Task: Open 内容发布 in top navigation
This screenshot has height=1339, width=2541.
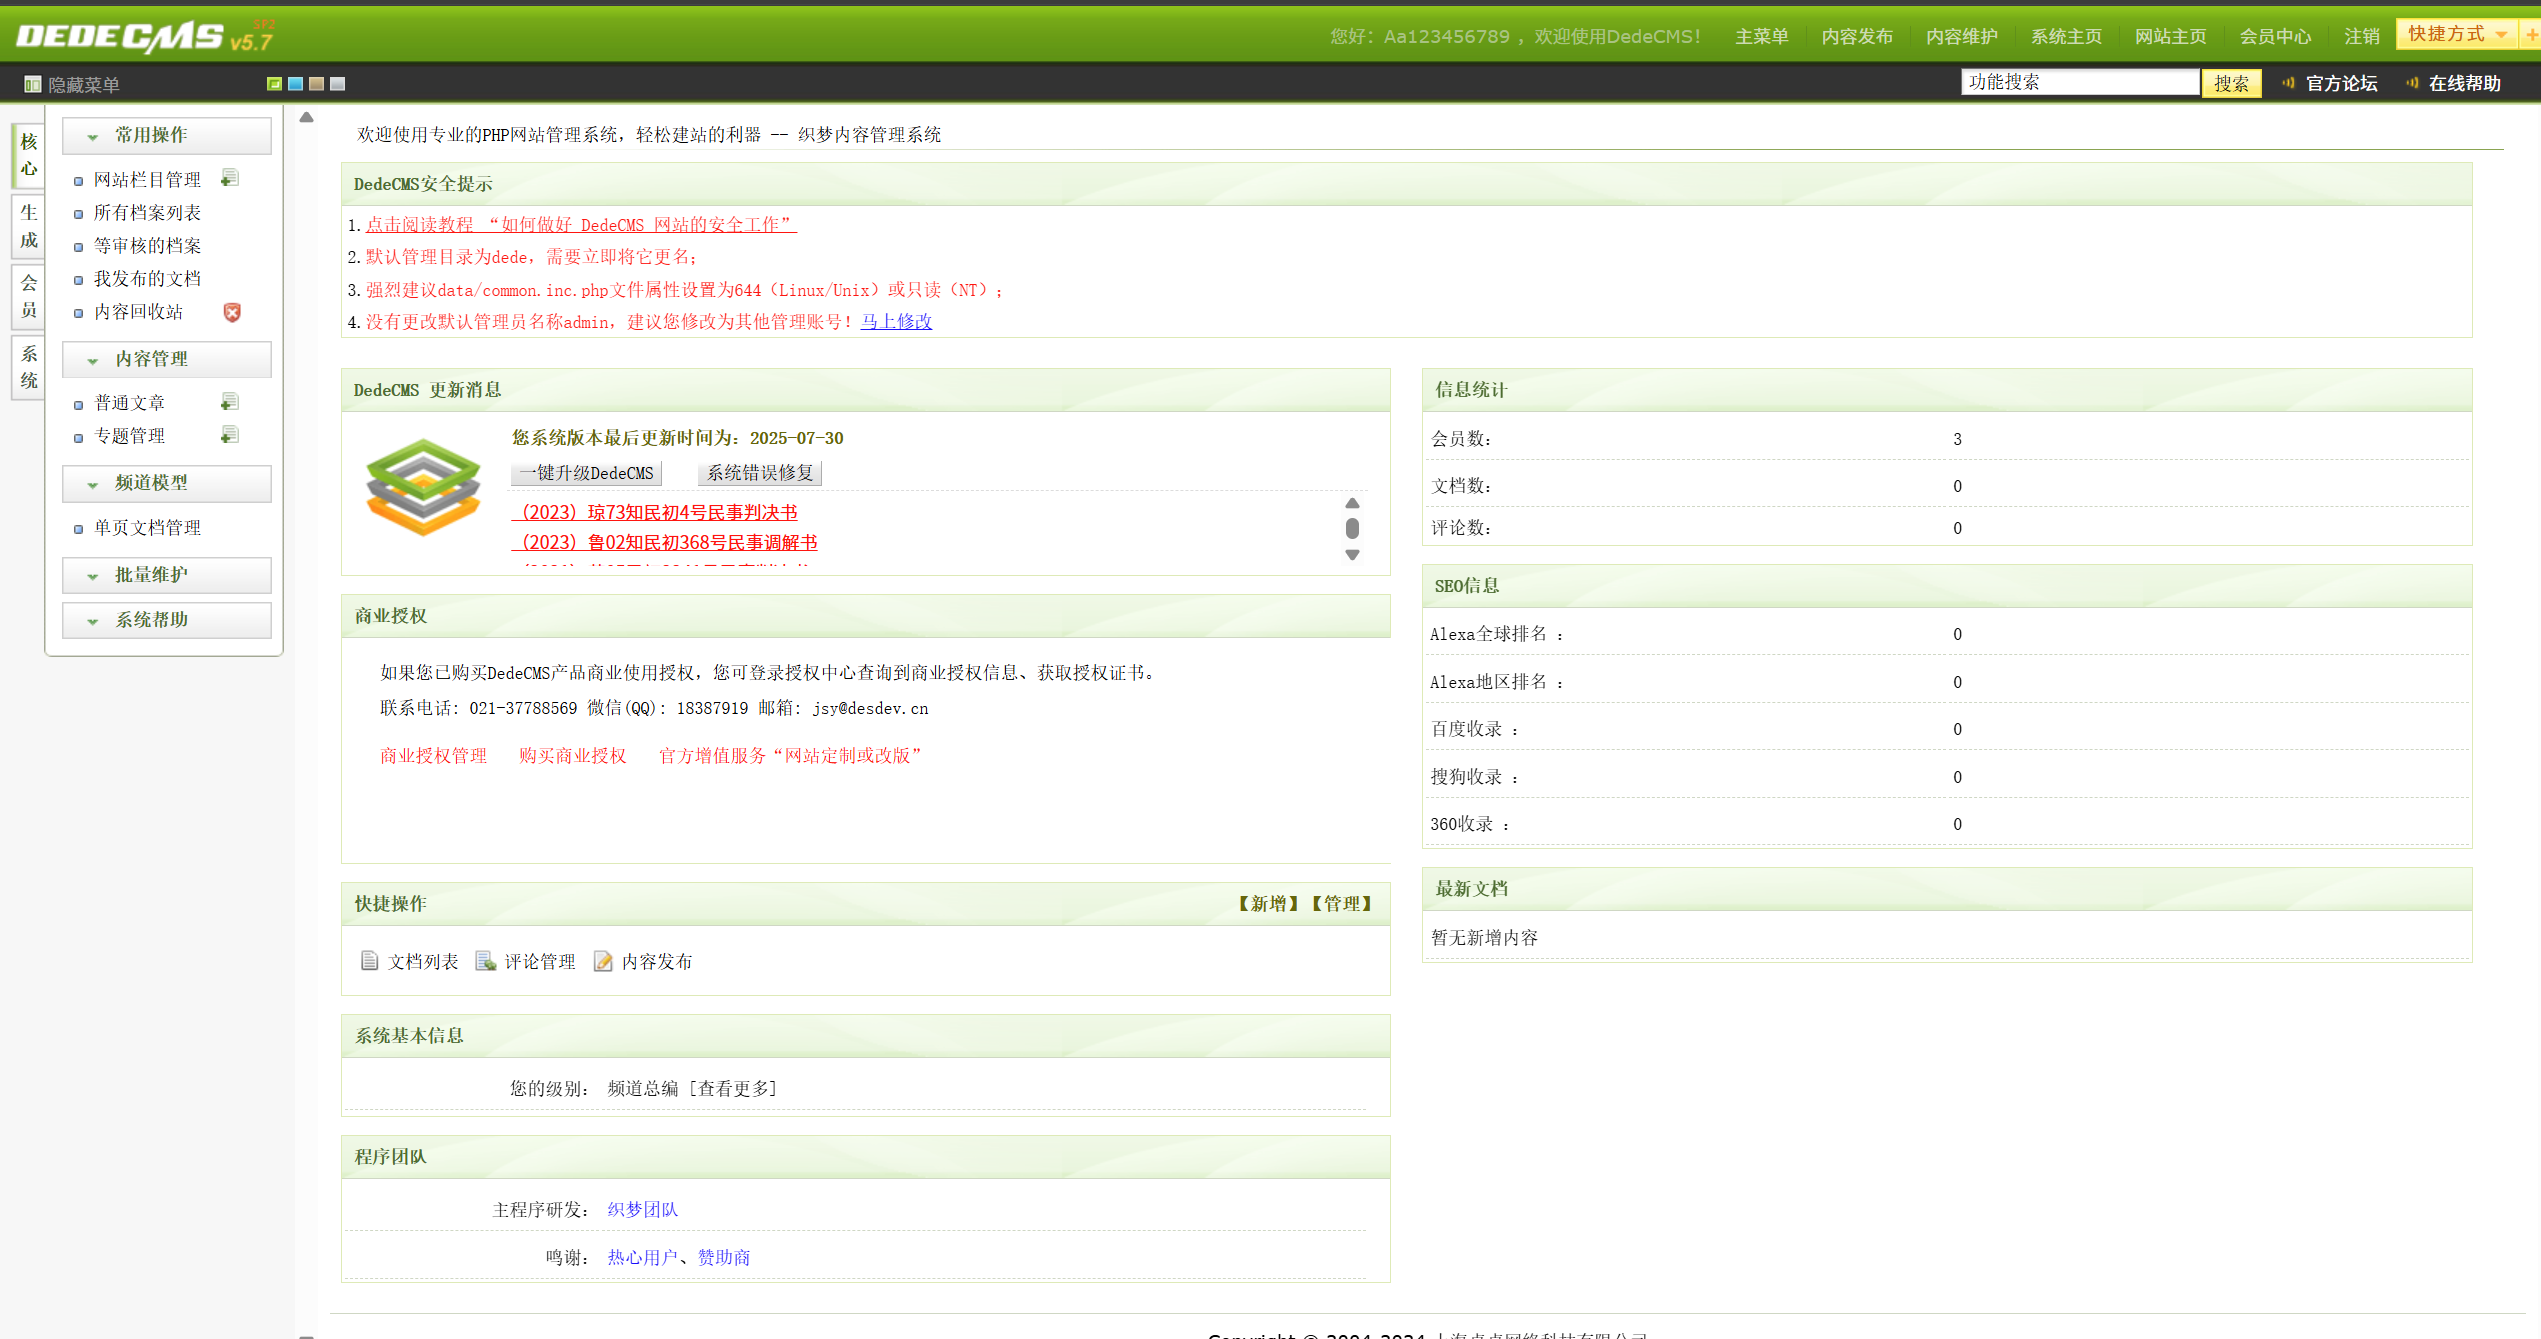Action: 1856,37
